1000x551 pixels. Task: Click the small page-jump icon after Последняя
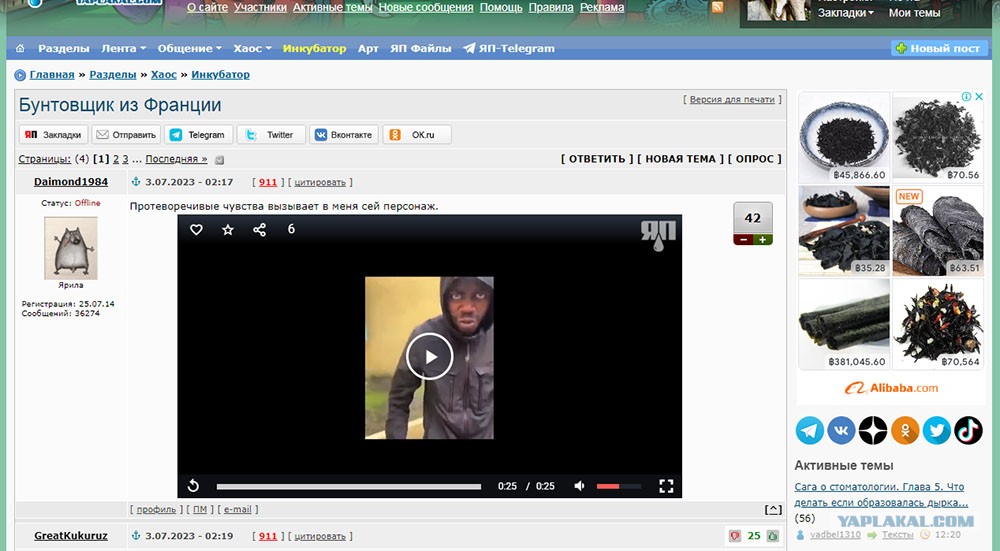click(219, 160)
